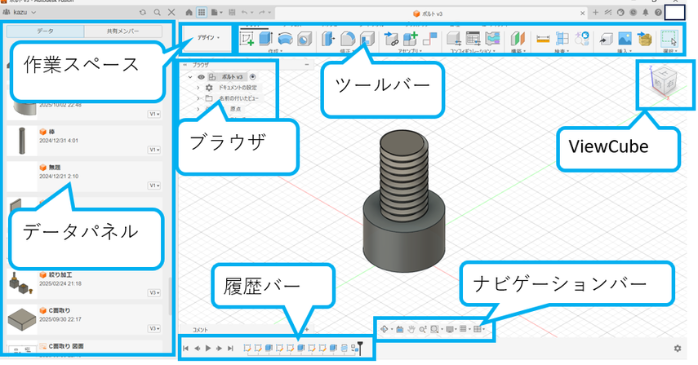Select the Press Pull tool
This screenshot has height=365, width=698.
(x=328, y=39)
